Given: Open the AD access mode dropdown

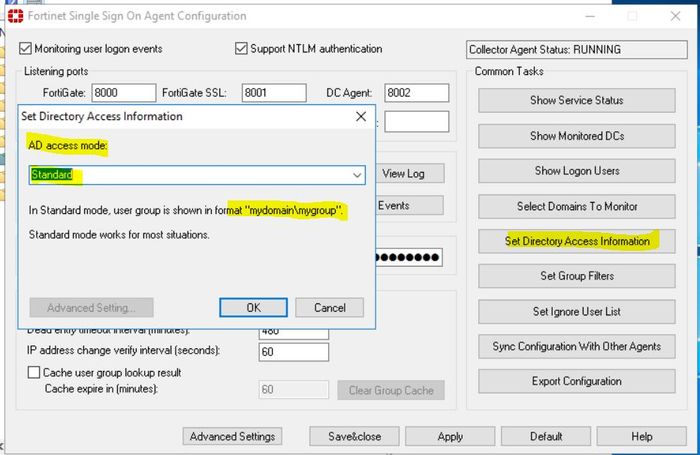Looking at the screenshot, I should [x=197, y=175].
